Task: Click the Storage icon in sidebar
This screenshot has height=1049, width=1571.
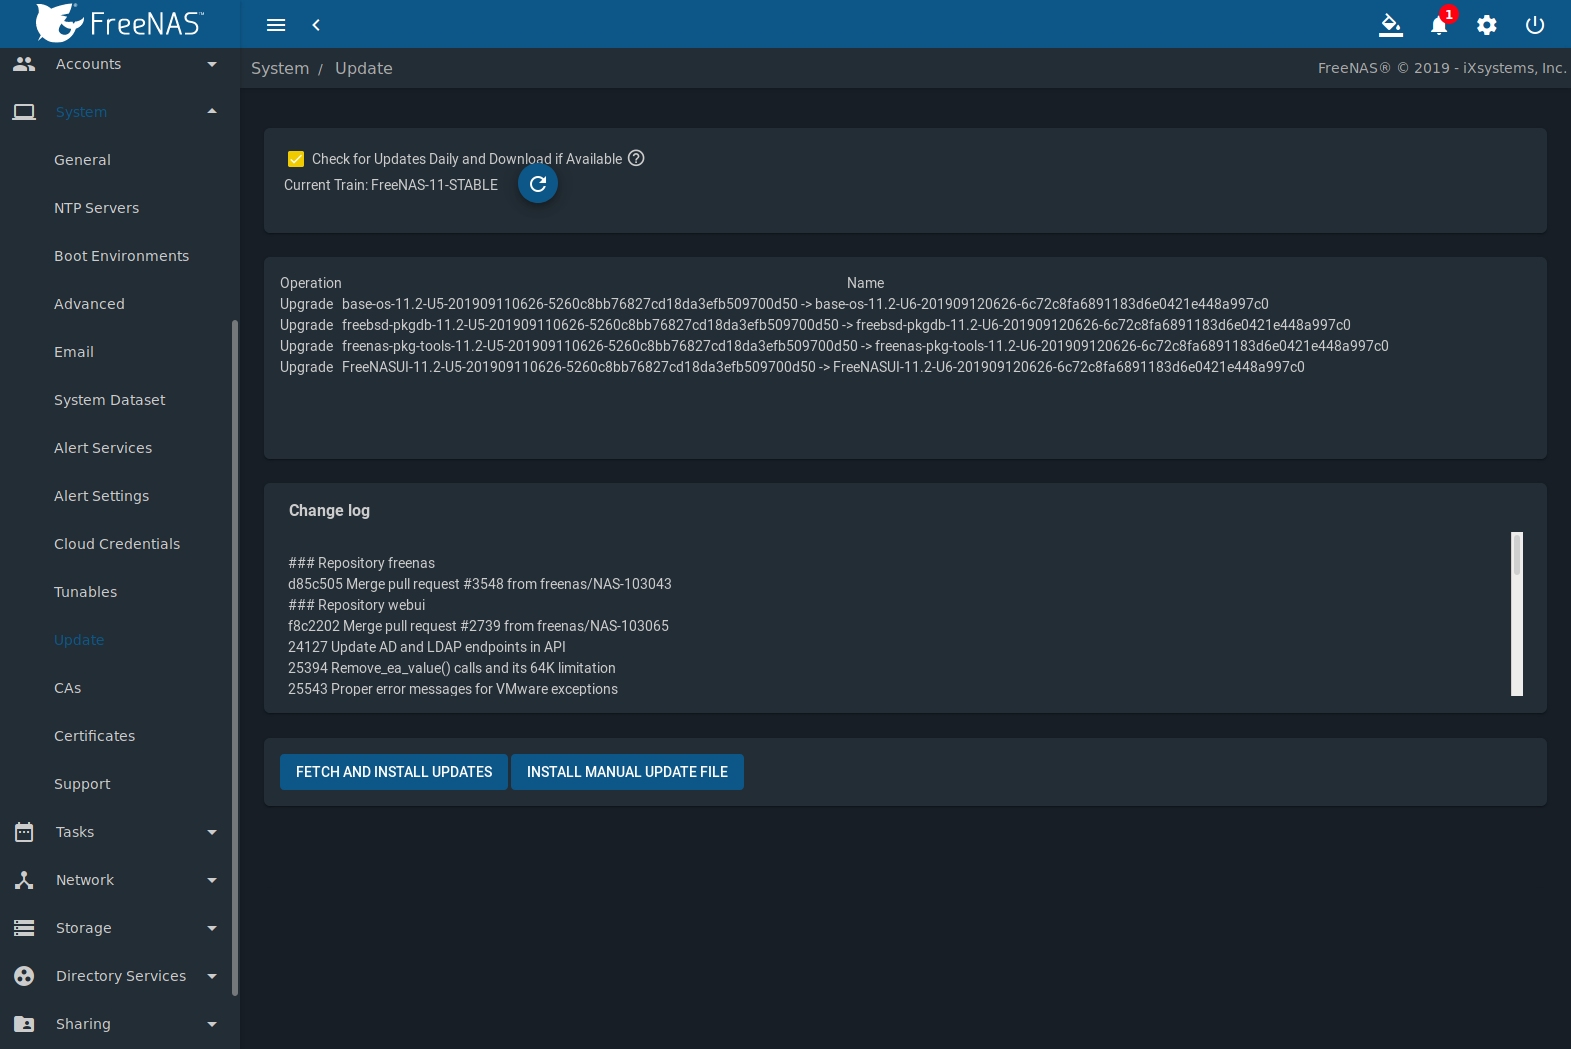Action: coord(24,928)
